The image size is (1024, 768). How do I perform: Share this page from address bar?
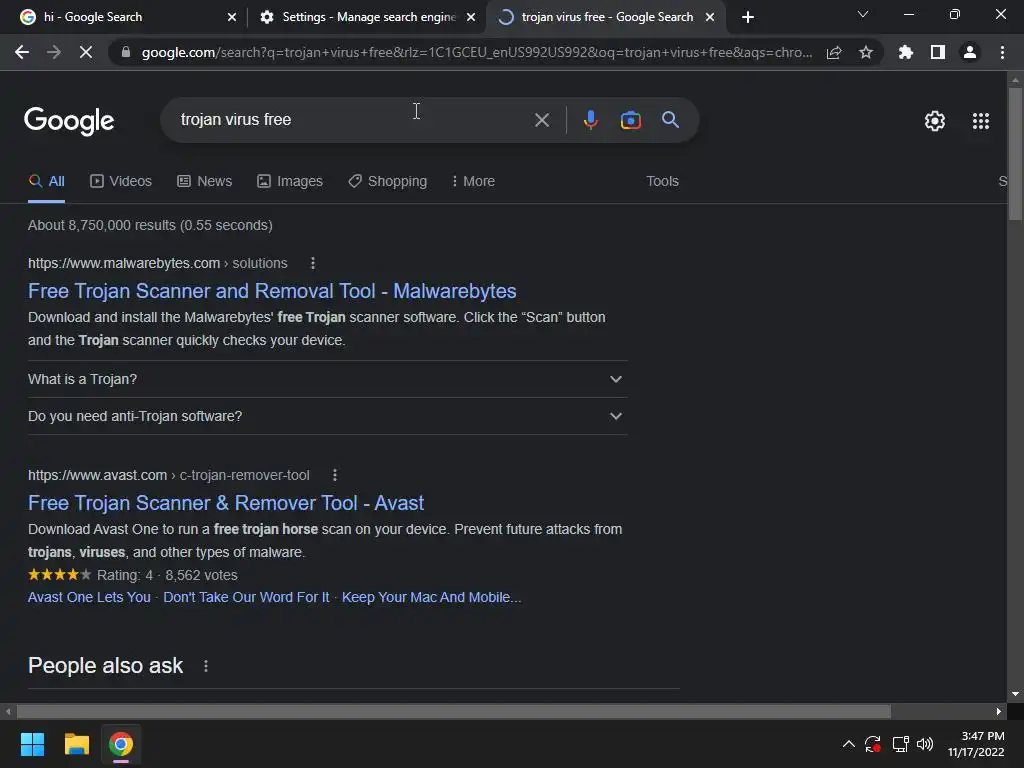(x=834, y=52)
